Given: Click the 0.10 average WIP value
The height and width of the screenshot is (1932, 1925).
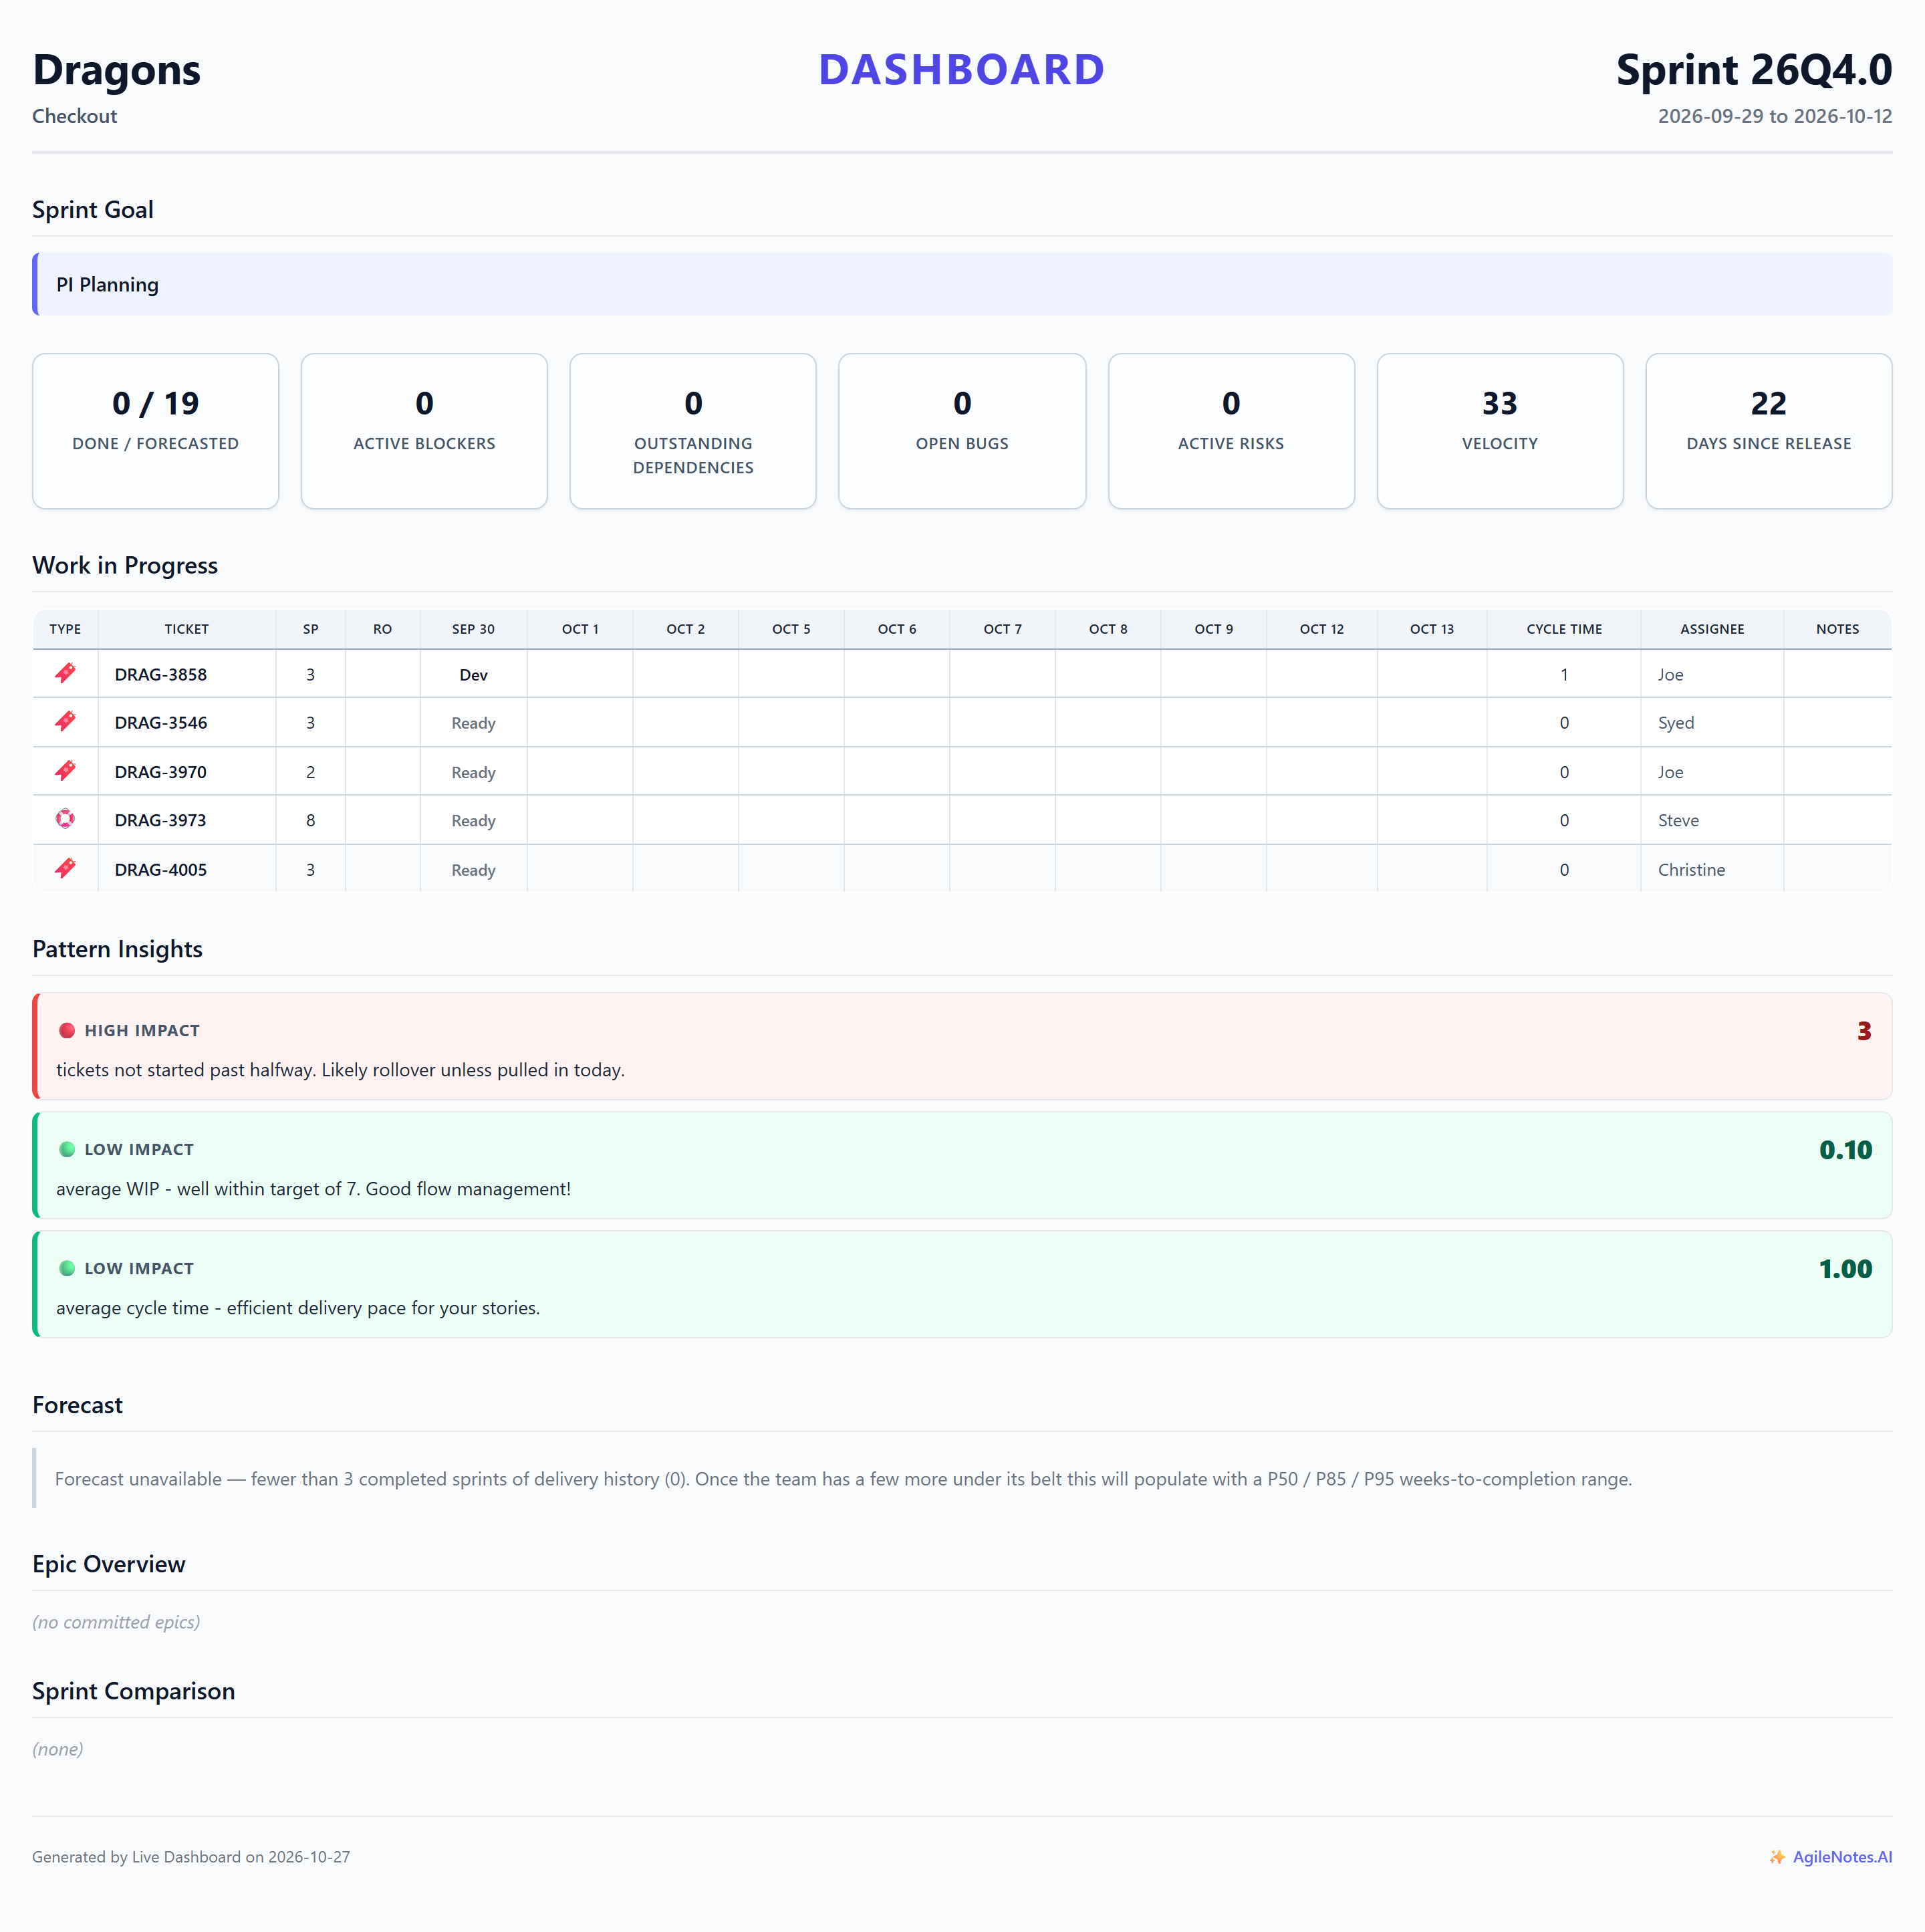Looking at the screenshot, I should tap(1845, 1150).
